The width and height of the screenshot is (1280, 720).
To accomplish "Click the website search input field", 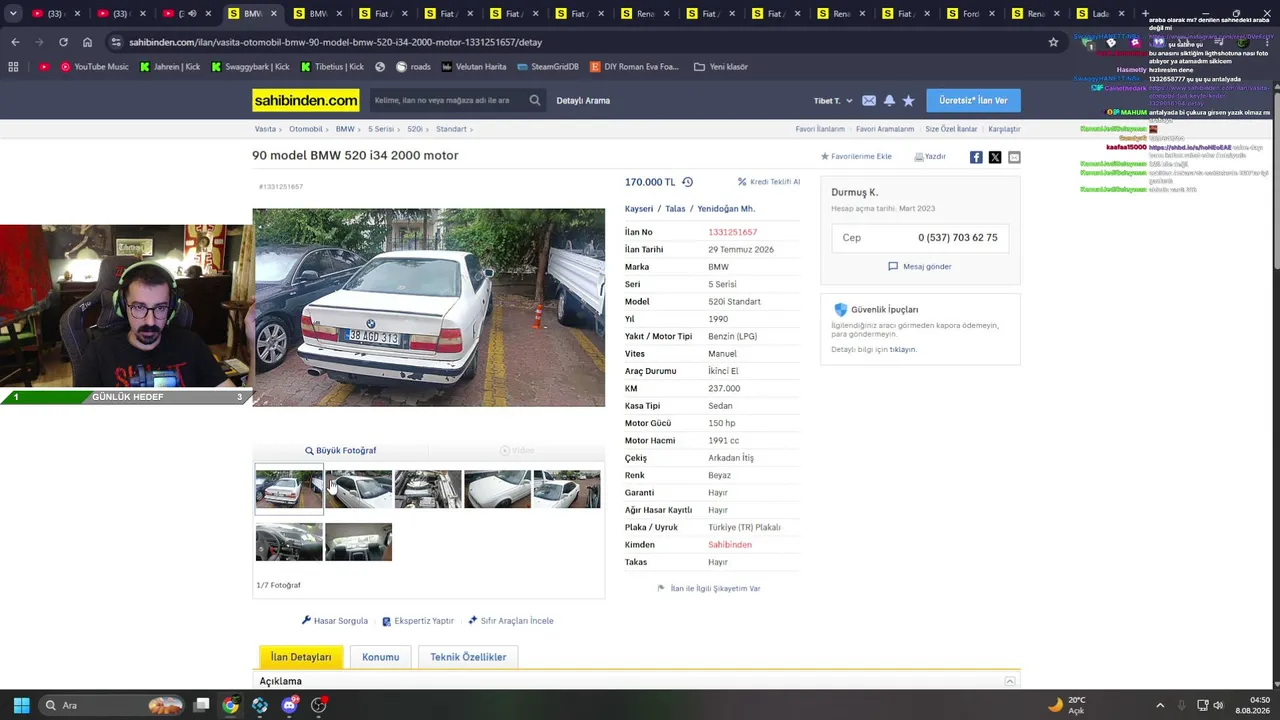I will pyautogui.click(x=446, y=100).
